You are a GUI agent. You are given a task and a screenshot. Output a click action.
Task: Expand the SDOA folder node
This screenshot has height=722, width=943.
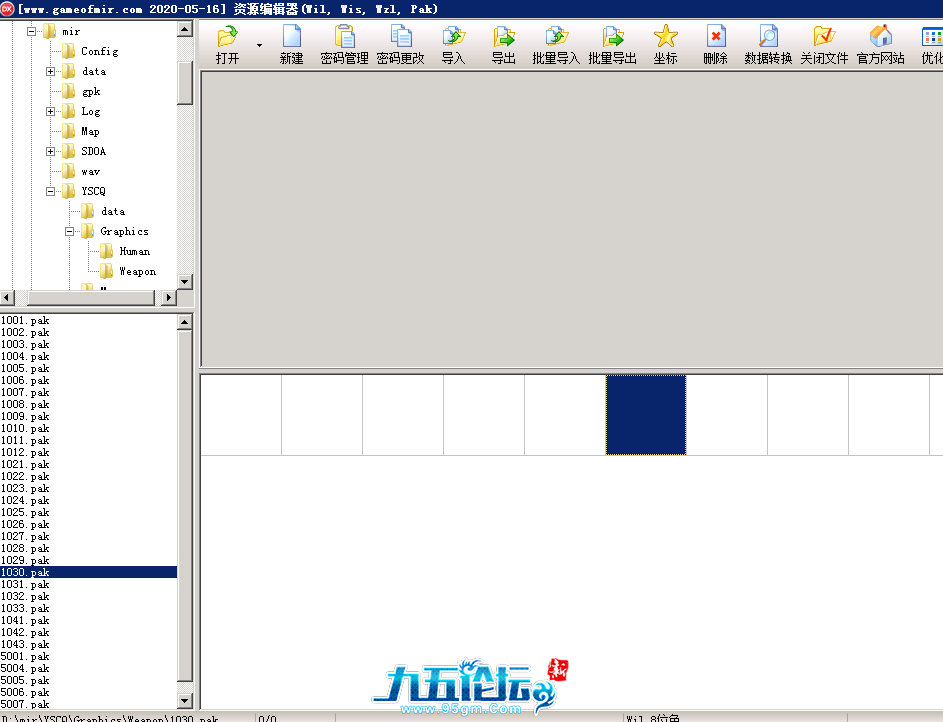point(51,151)
